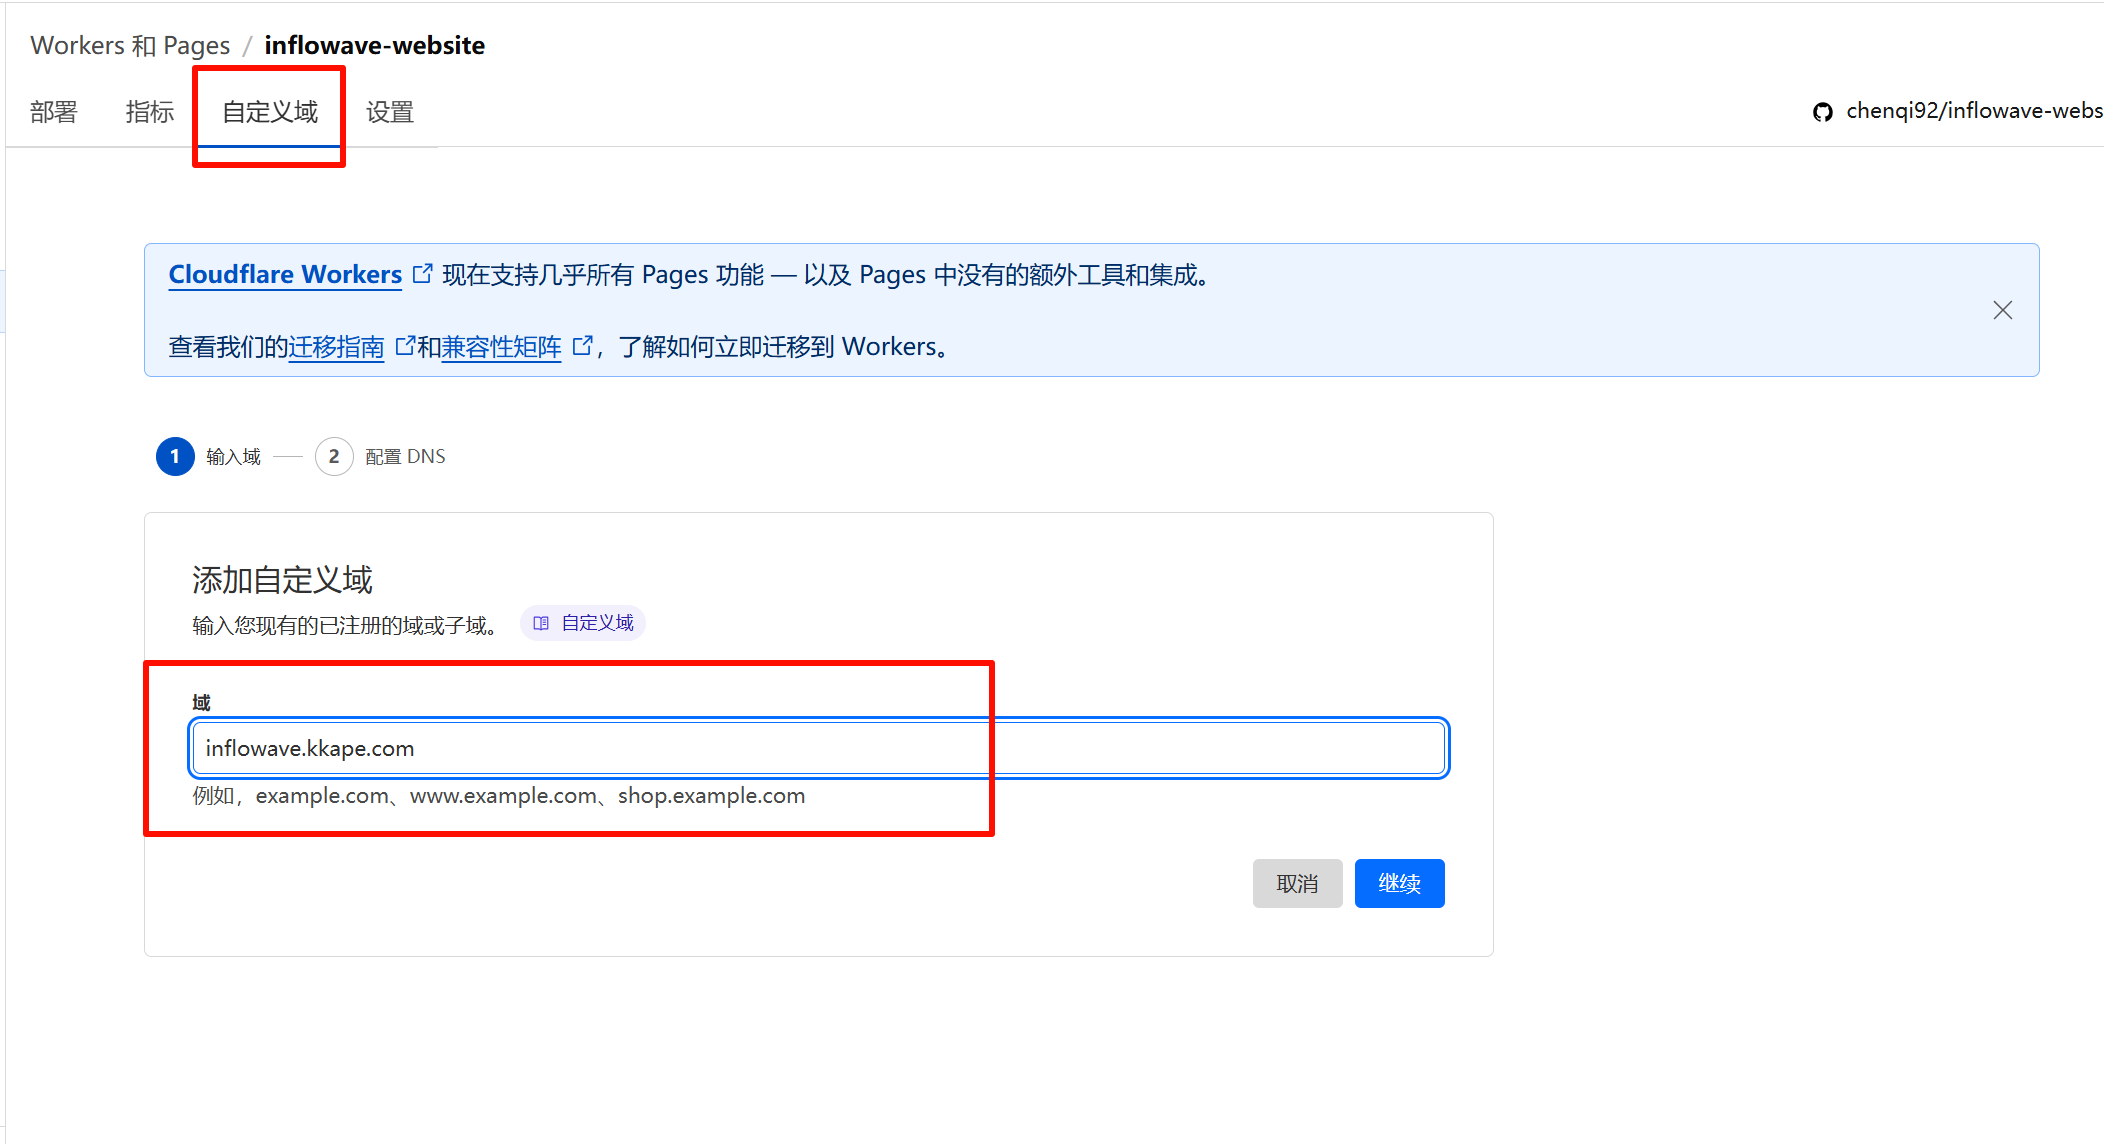Click external-link icon after 迁移指南
This screenshot has height=1144, width=2104.
coord(405,346)
